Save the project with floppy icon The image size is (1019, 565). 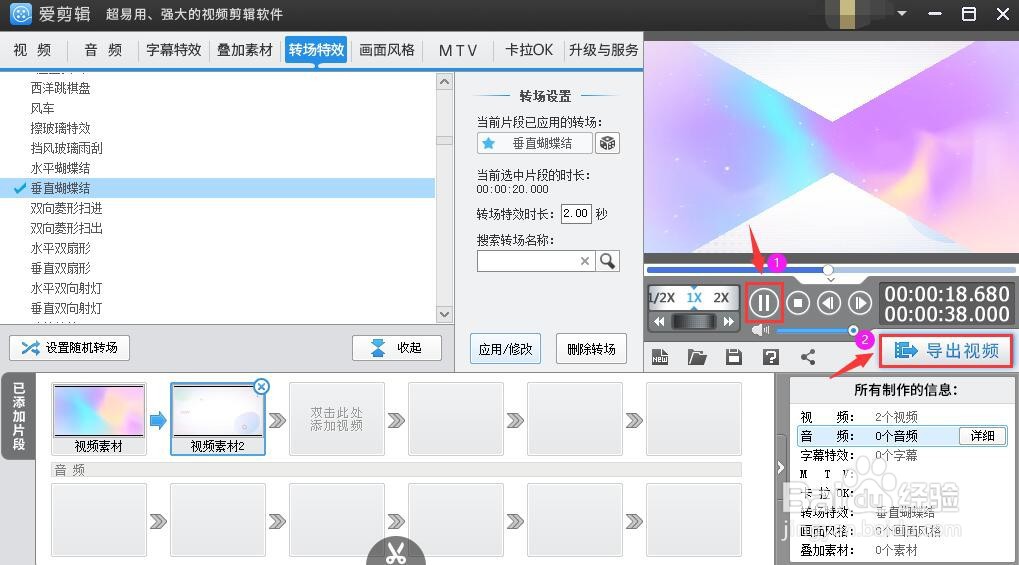tap(734, 357)
